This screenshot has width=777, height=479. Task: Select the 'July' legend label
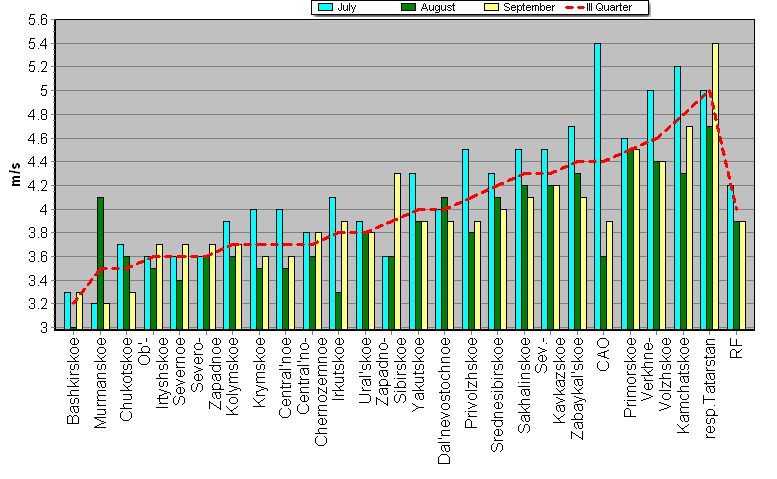click(x=346, y=7)
